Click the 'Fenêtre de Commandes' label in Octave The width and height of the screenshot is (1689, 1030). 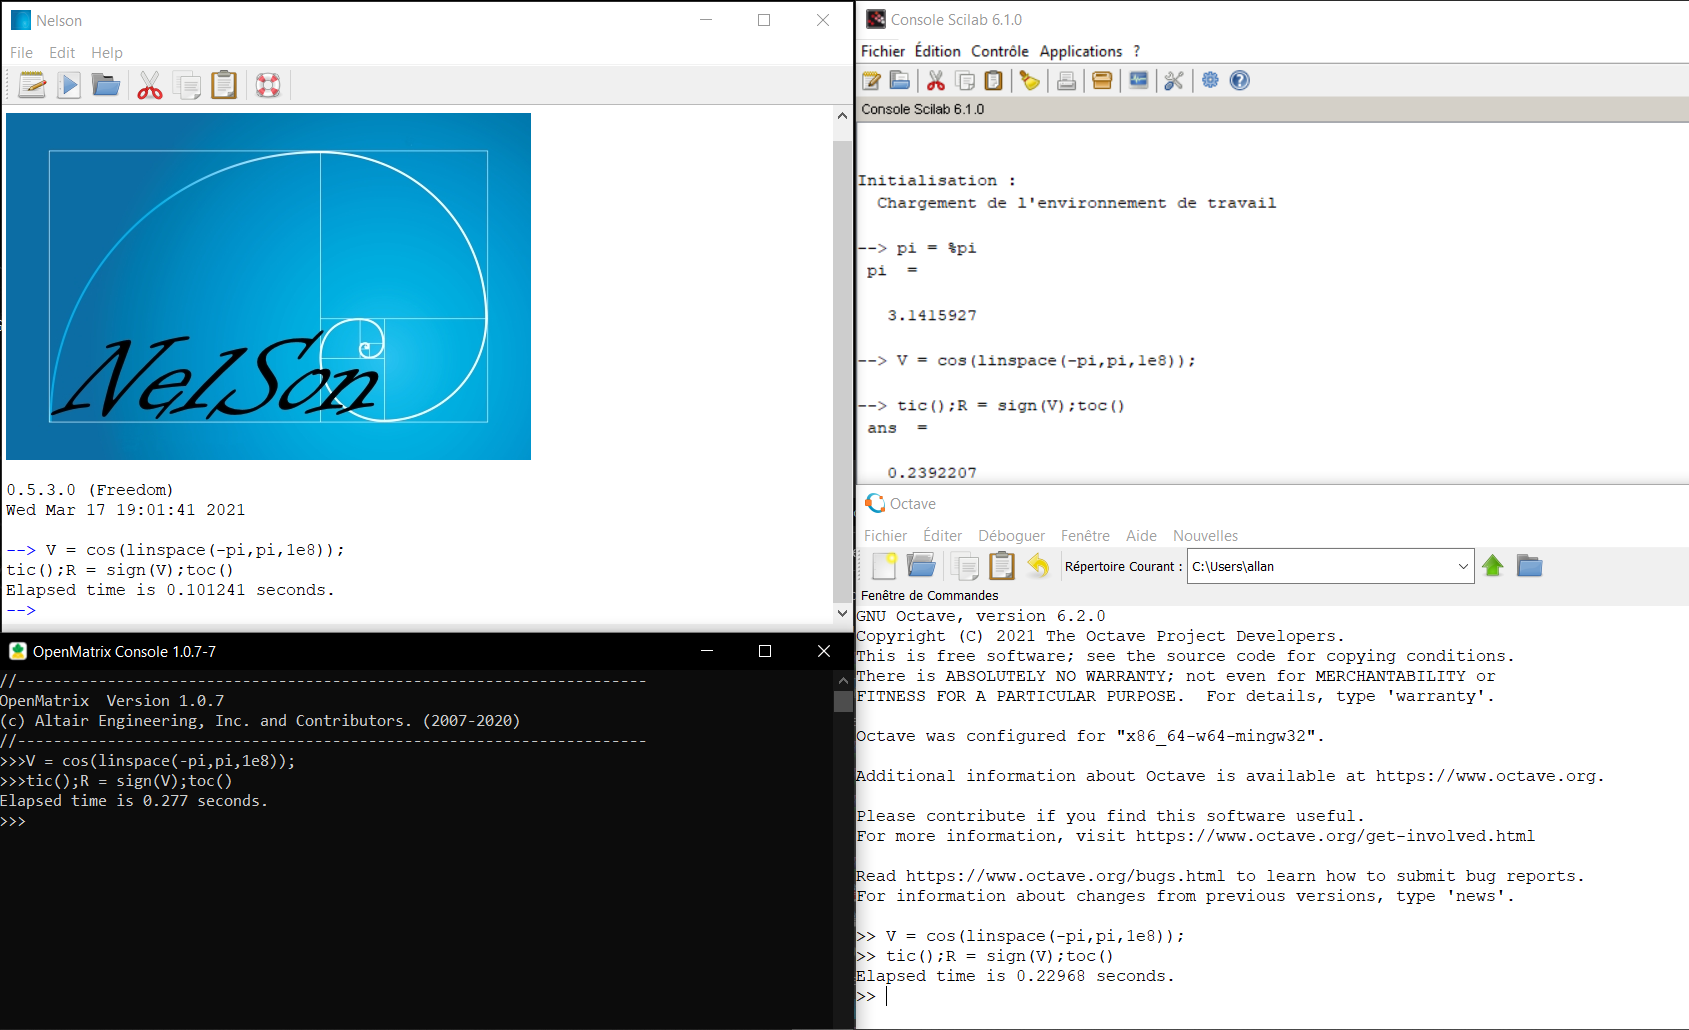929,595
